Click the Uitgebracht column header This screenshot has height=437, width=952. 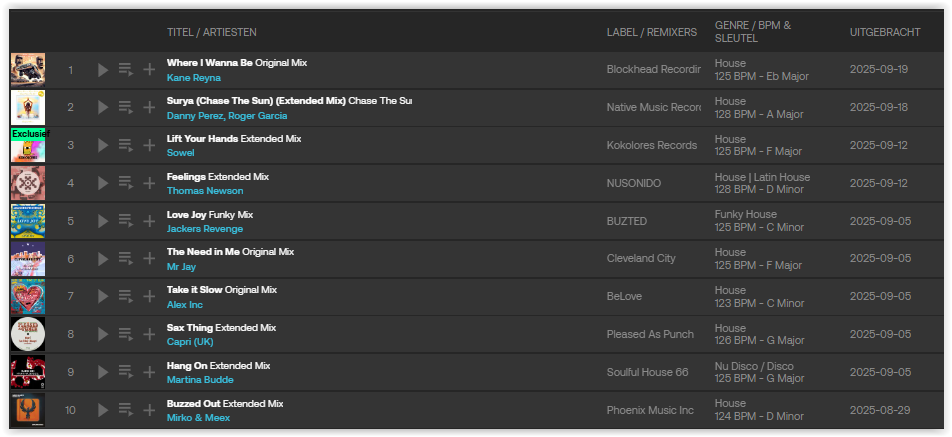[x=885, y=33]
